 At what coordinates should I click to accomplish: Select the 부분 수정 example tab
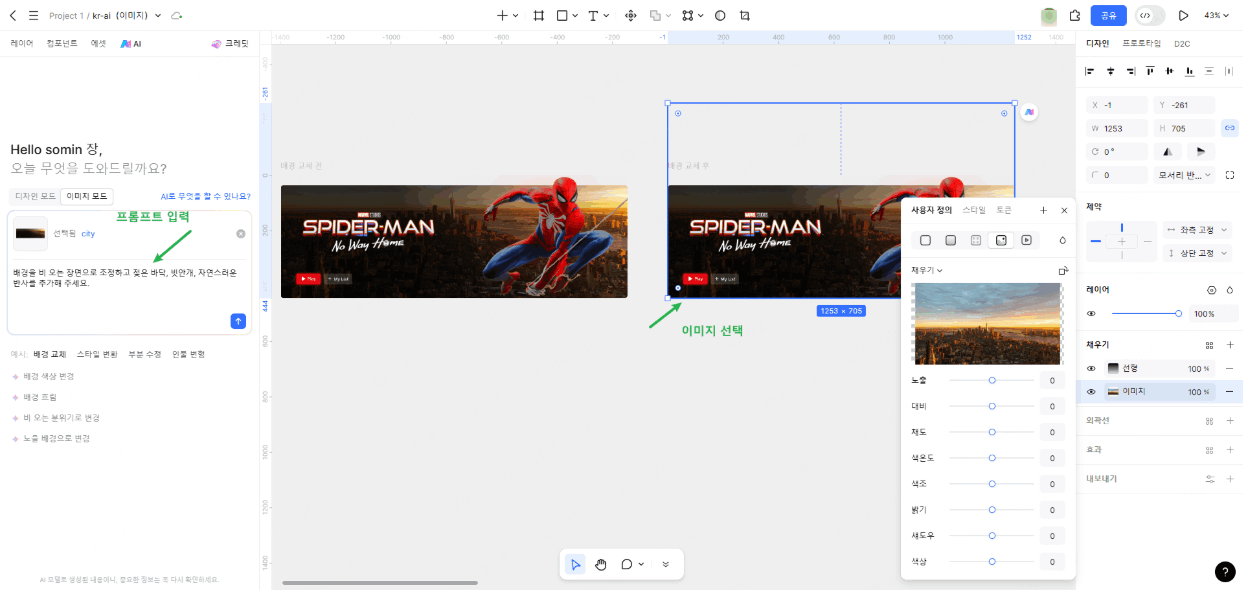[145, 354]
